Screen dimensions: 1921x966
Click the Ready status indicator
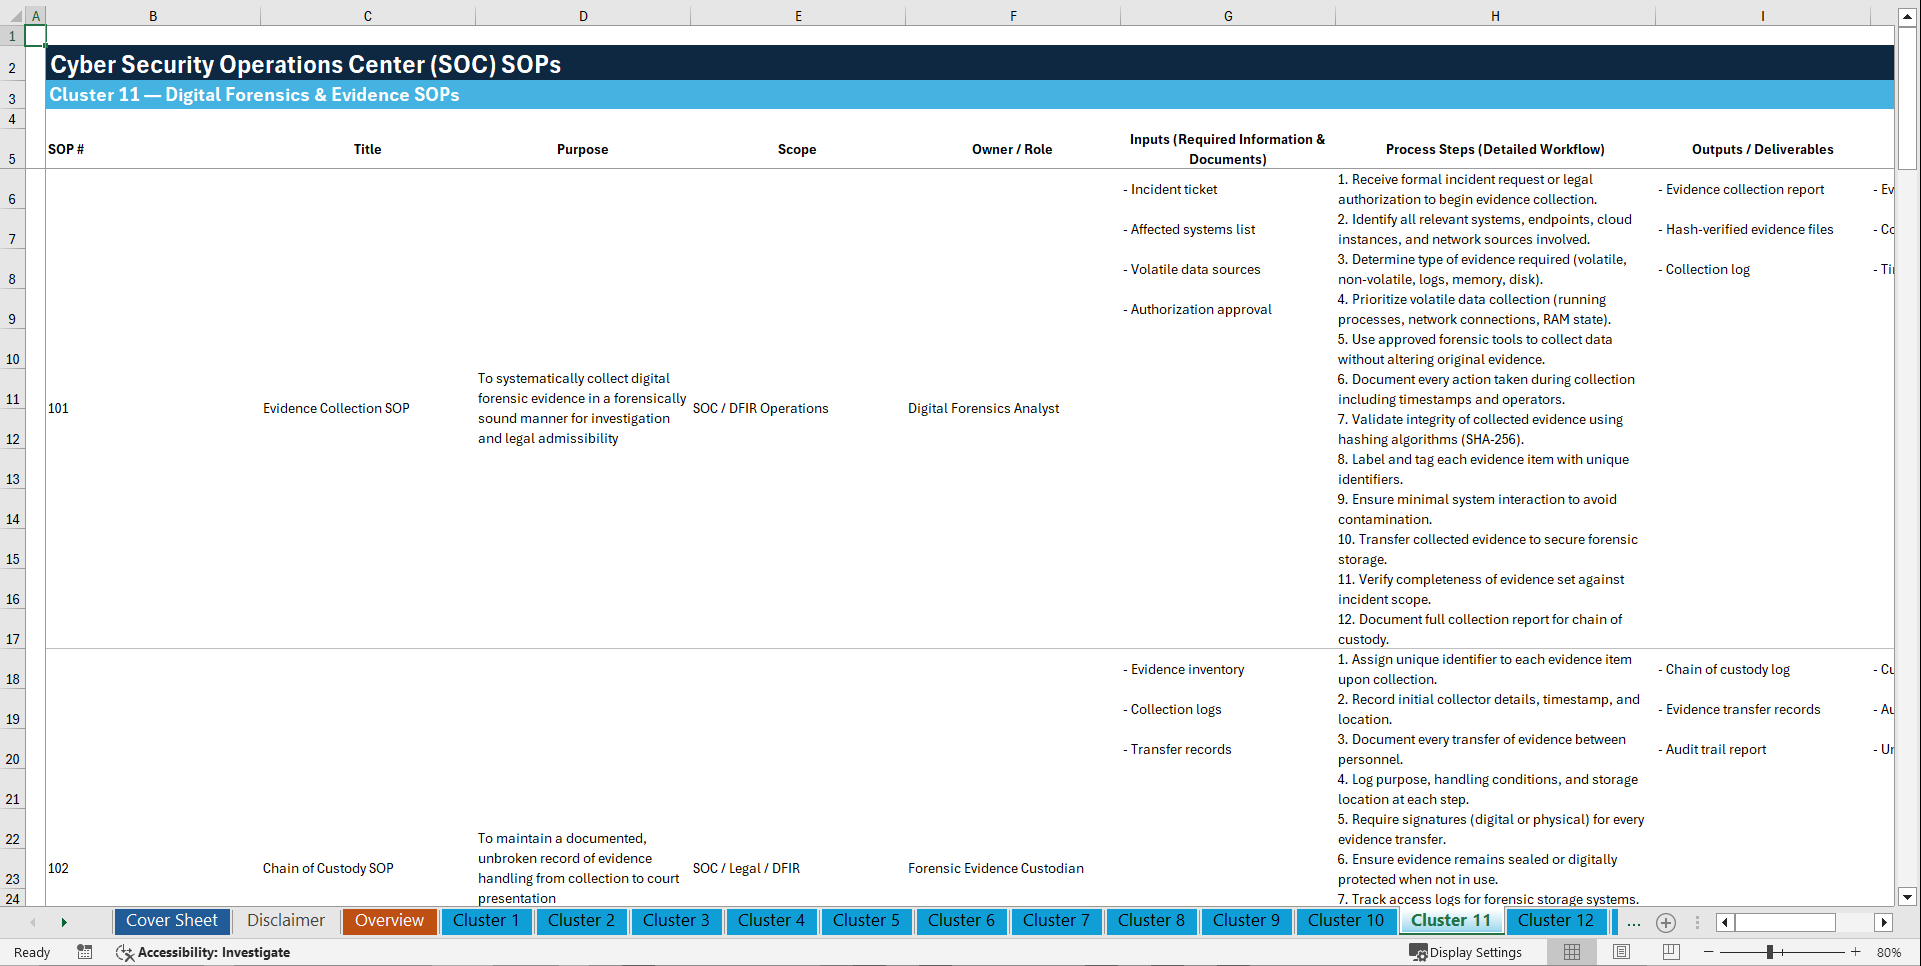pyautogui.click(x=32, y=952)
